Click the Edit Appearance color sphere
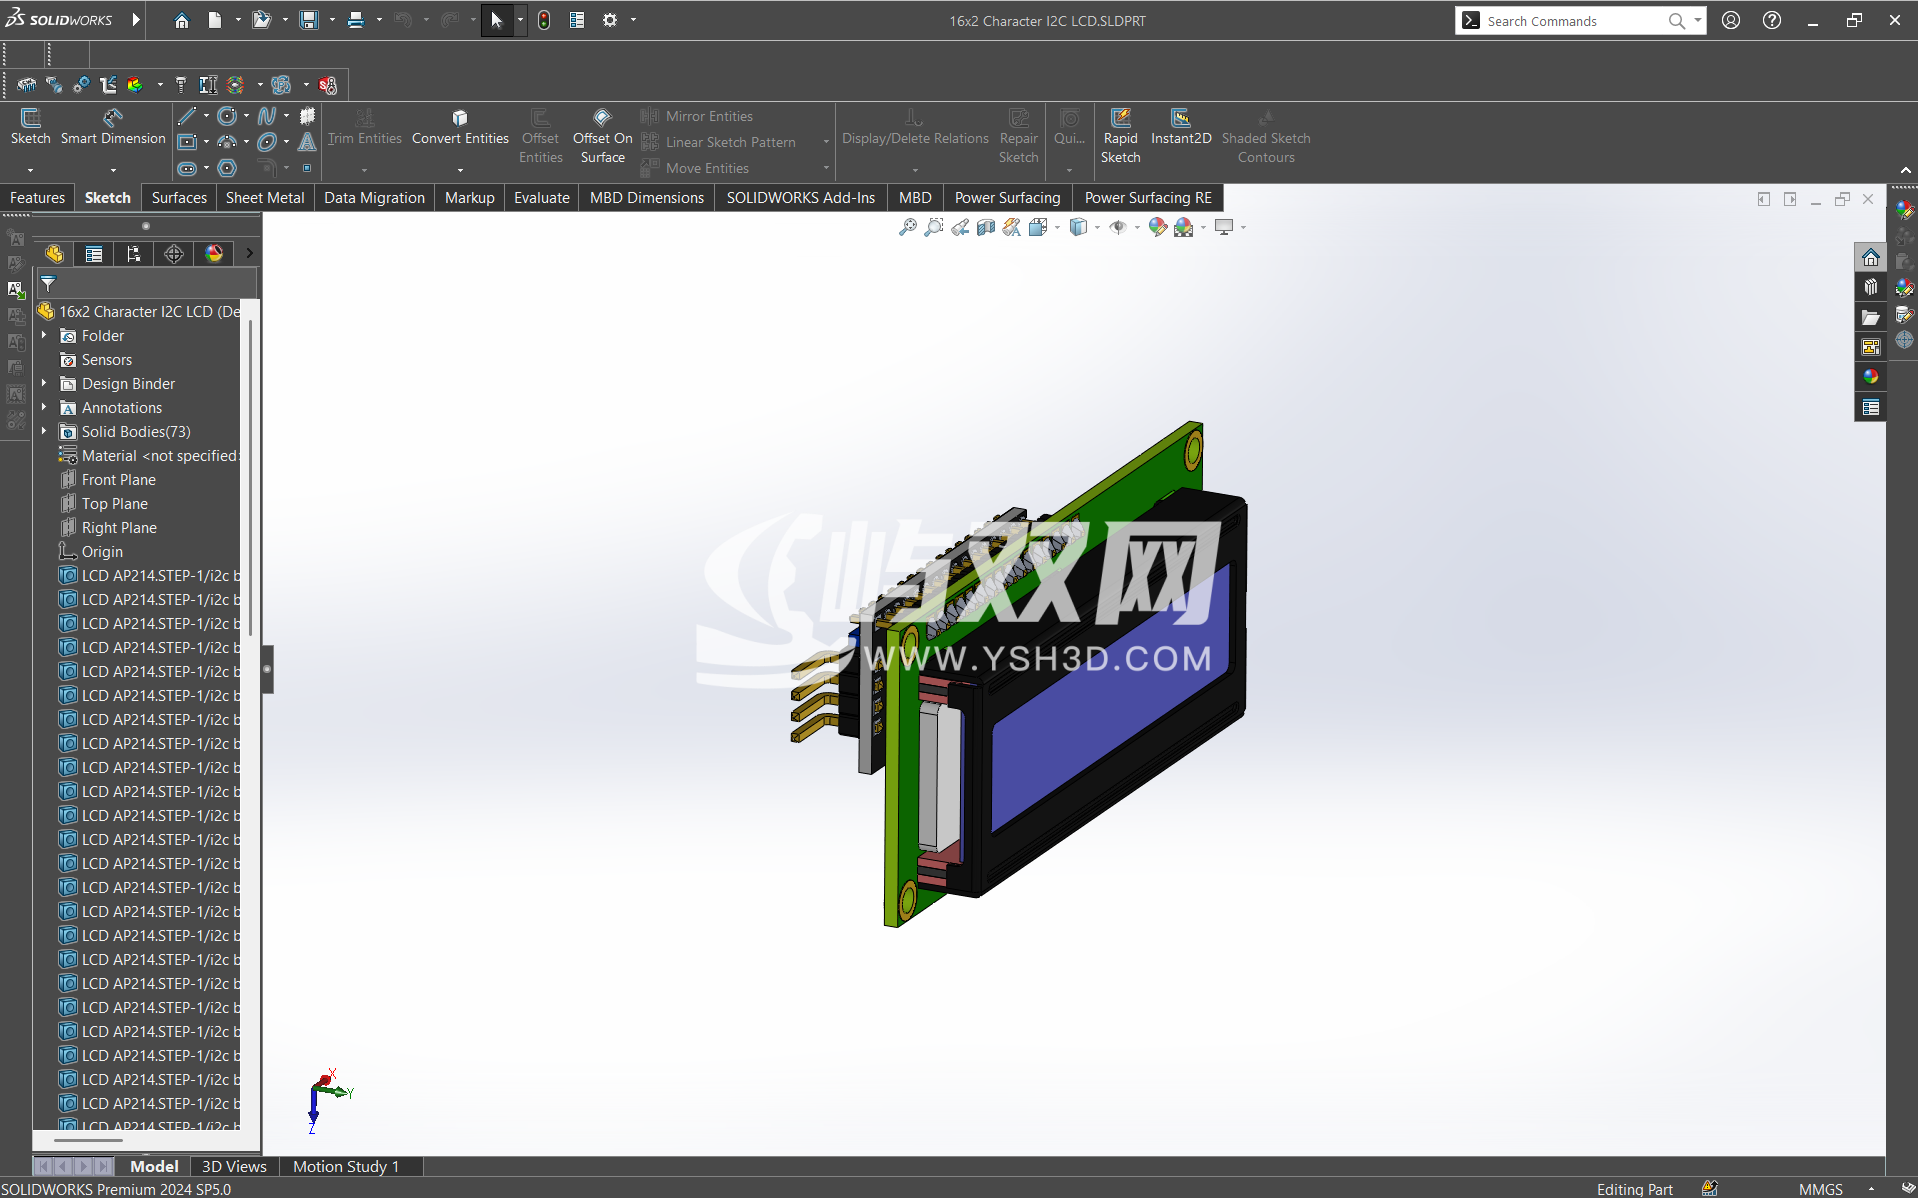Screen dimensions: 1918x1198 click(1157, 228)
